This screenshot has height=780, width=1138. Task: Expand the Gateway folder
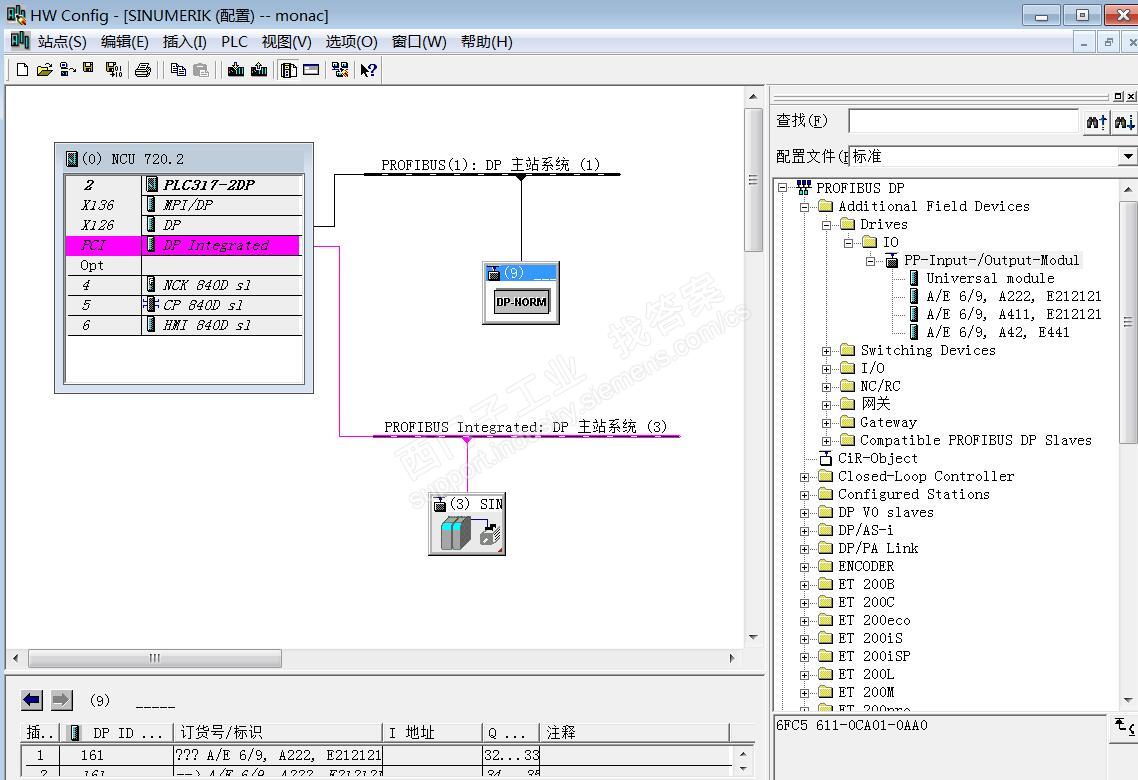tap(826, 423)
